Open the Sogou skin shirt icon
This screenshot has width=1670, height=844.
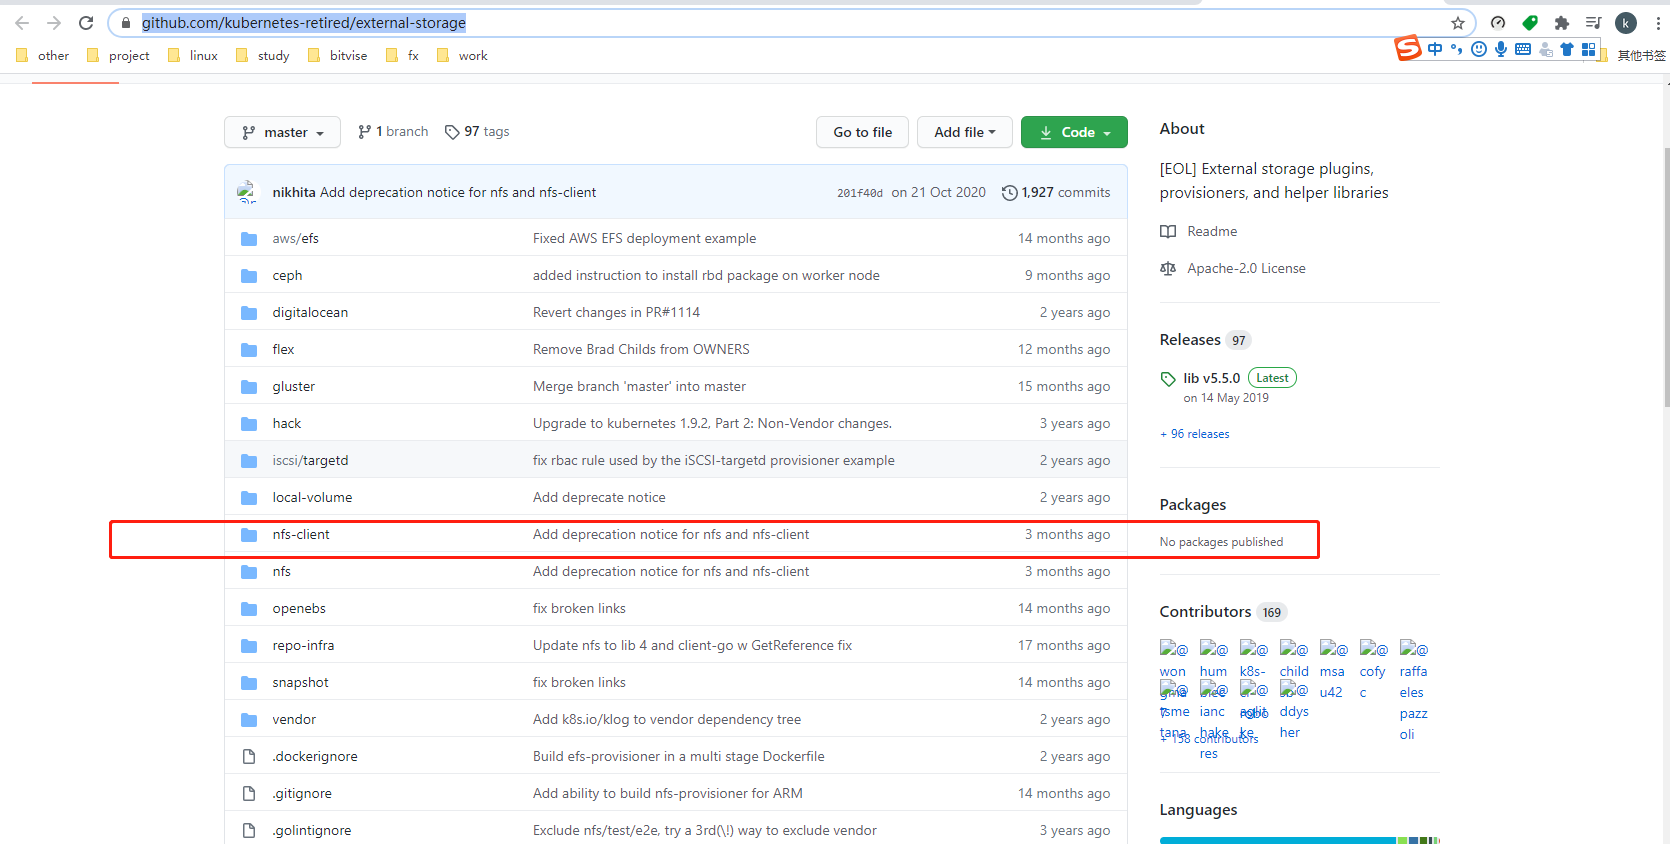[x=1567, y=49]
